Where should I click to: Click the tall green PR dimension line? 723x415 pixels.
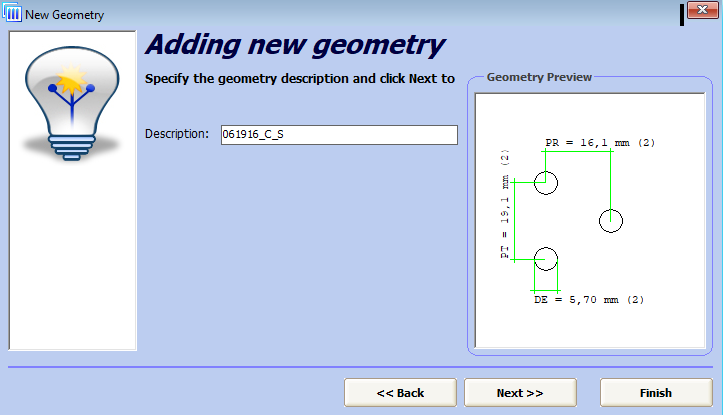(611, 178)
